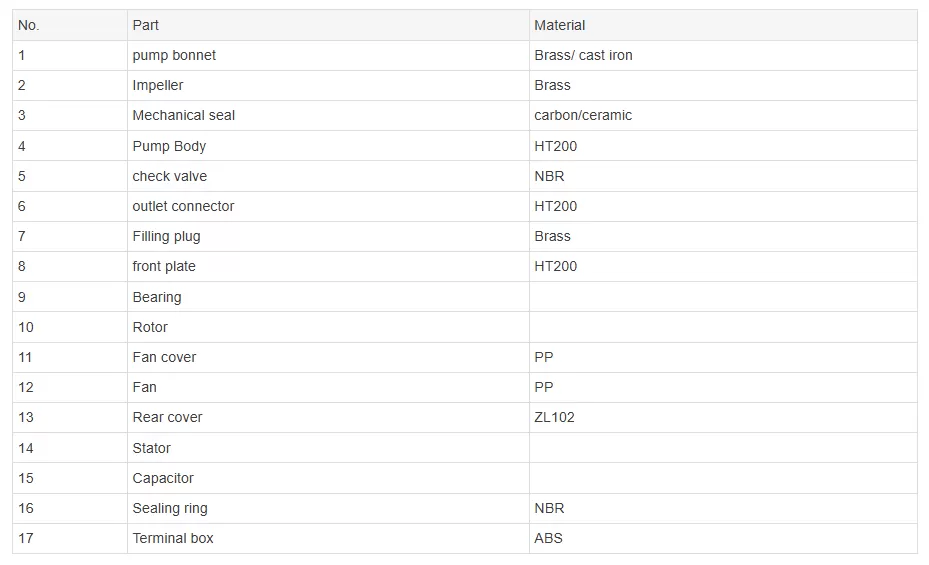Select the "Fan cover" cell

[164, 357]
